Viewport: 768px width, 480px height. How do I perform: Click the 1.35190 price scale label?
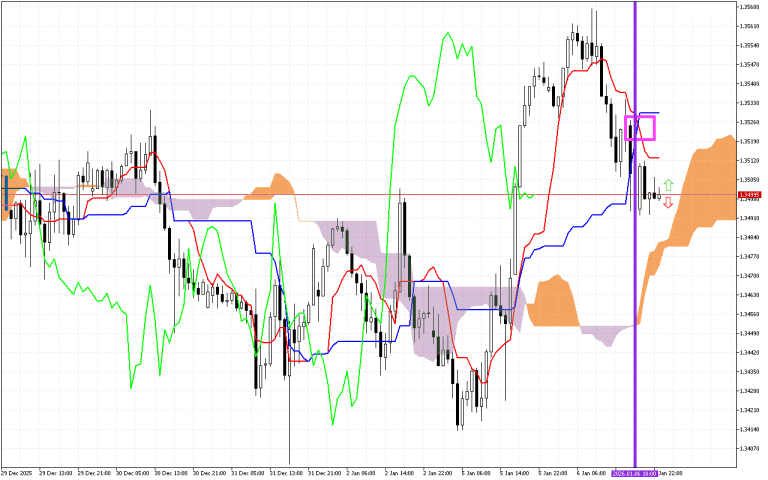pyautogui.click(x=749, y=141)
